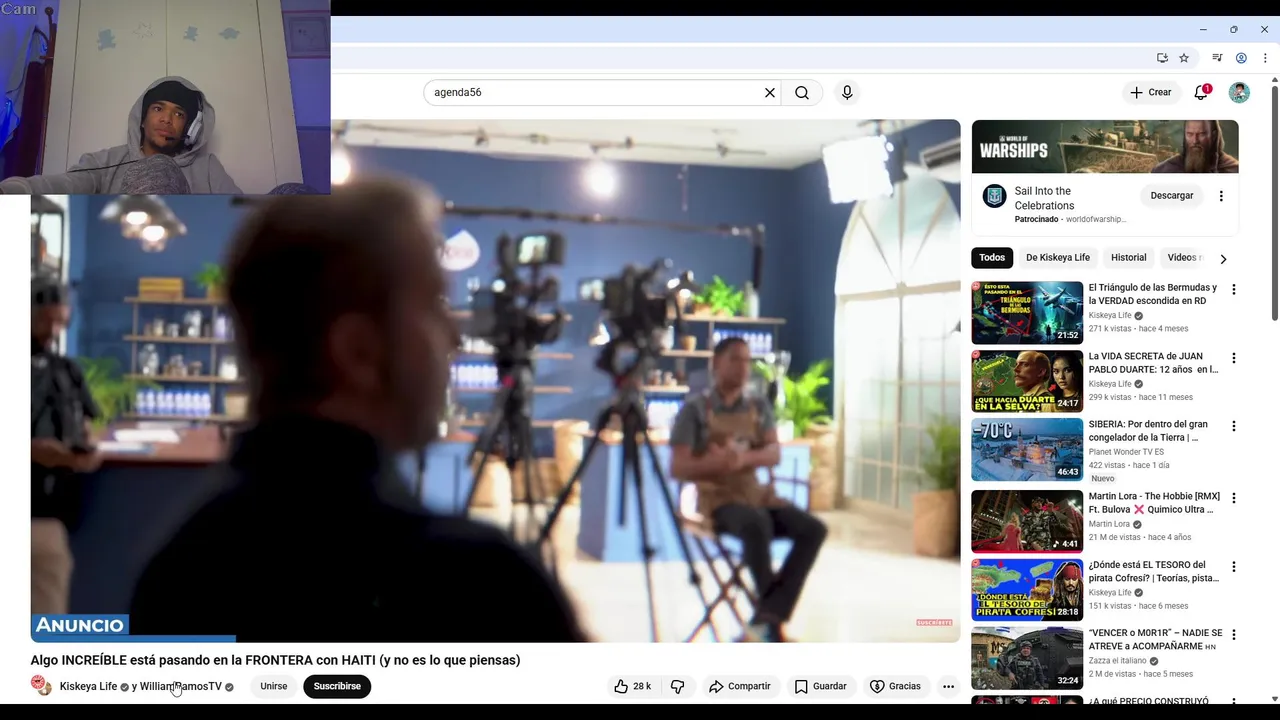Select the Todos filter chip
1280x720 pixels.
pyautogui.click(x=992, y=258)
